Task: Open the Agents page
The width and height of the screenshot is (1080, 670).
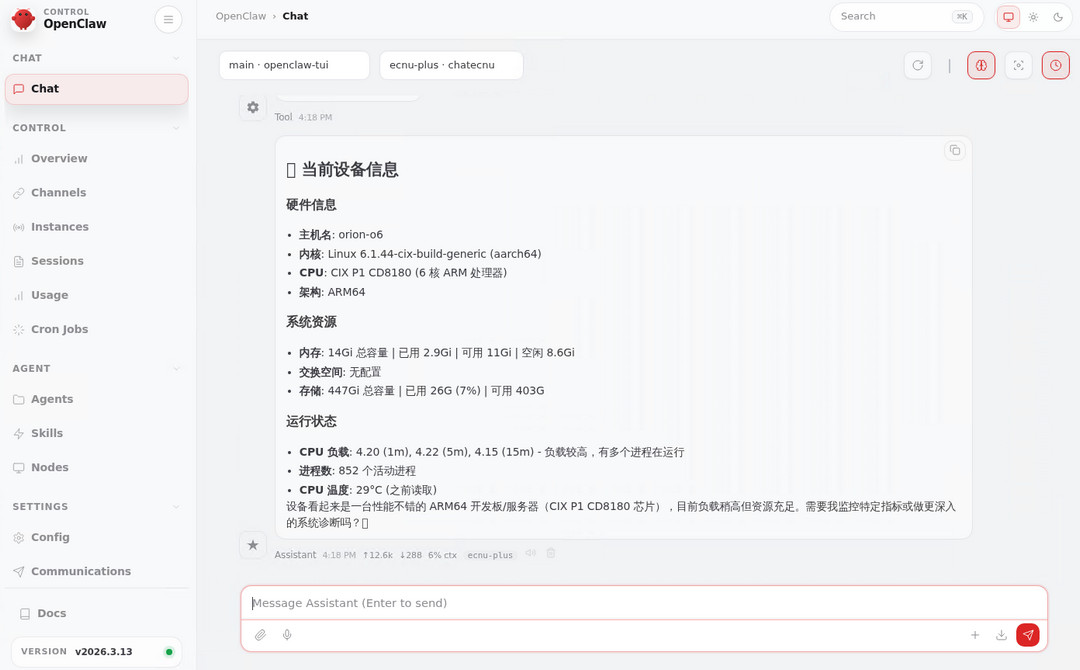Action: coord(96,399)
